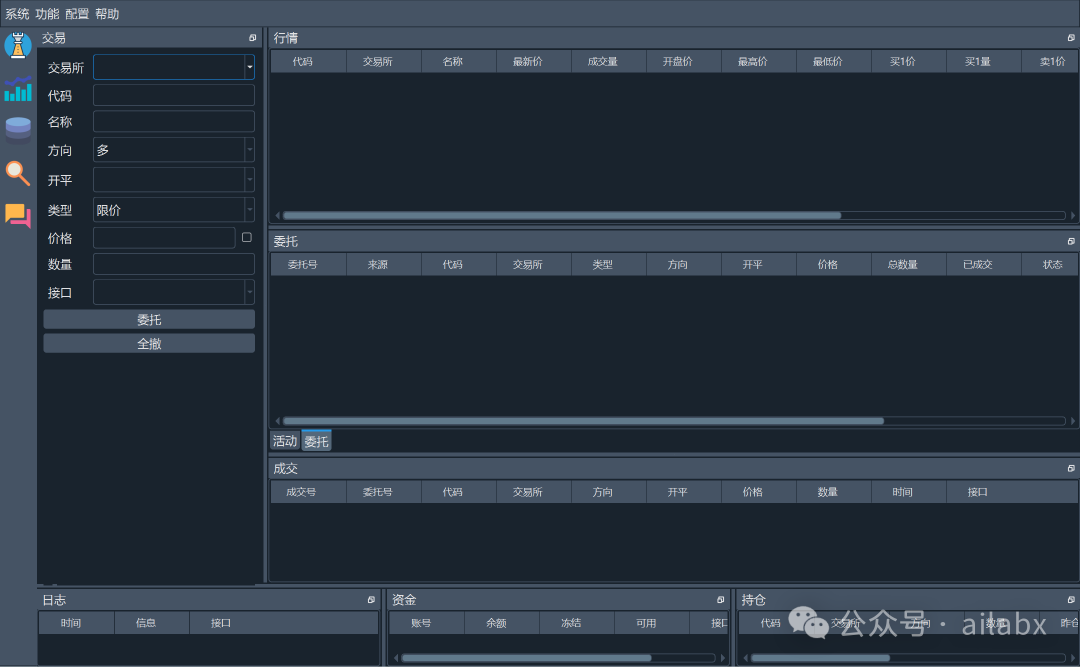This screenshot has height=667, width=1080.
Task: Open the 配置 menu
Action: point(77,14)
